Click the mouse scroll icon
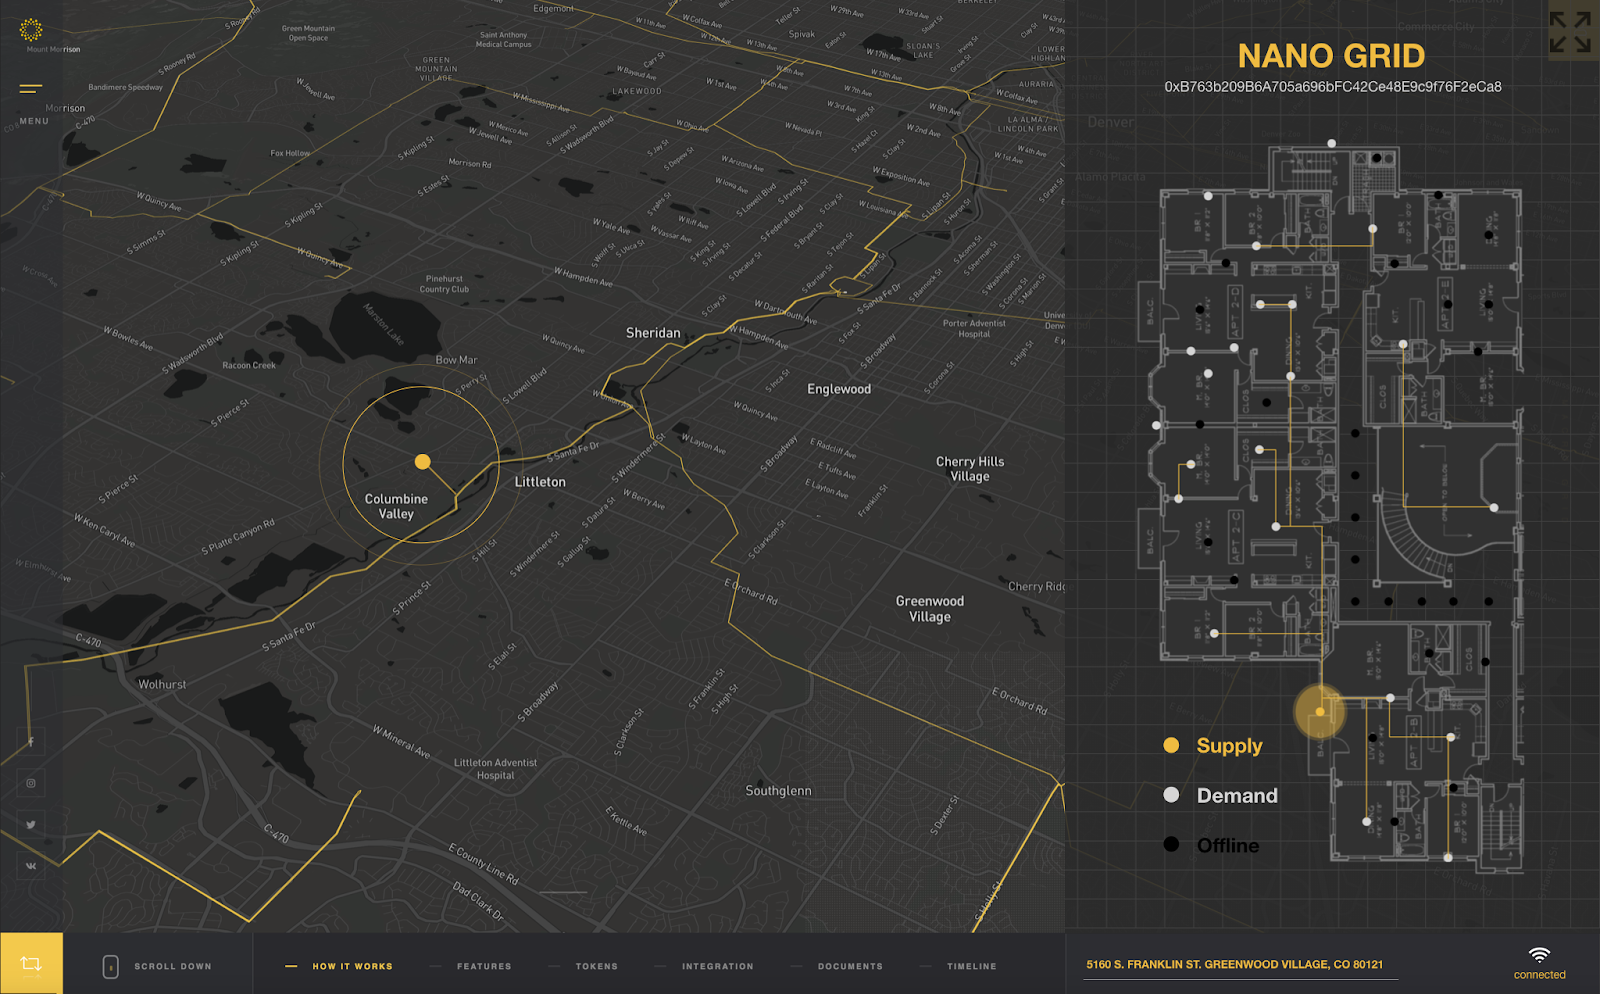 (x=111, y=967)
